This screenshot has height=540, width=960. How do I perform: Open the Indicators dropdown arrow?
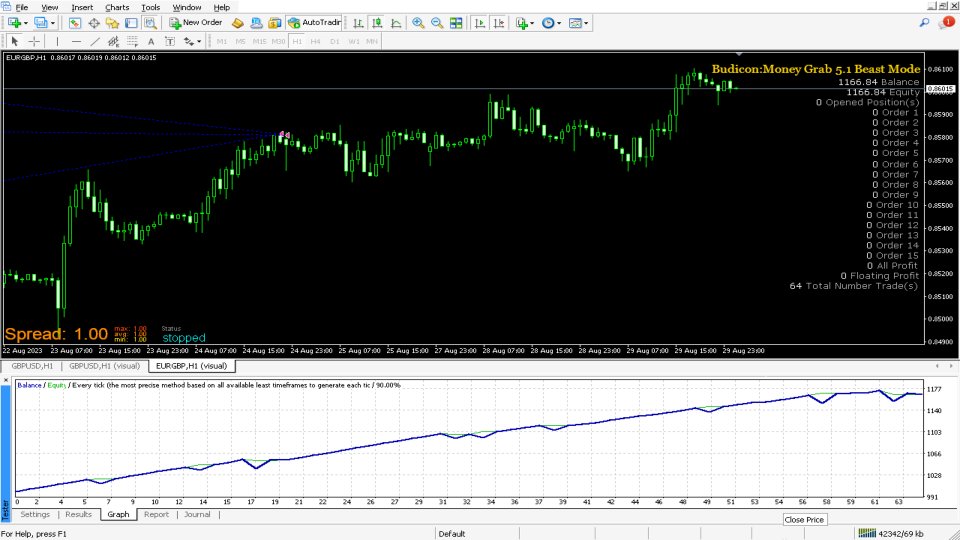(532, 23)
